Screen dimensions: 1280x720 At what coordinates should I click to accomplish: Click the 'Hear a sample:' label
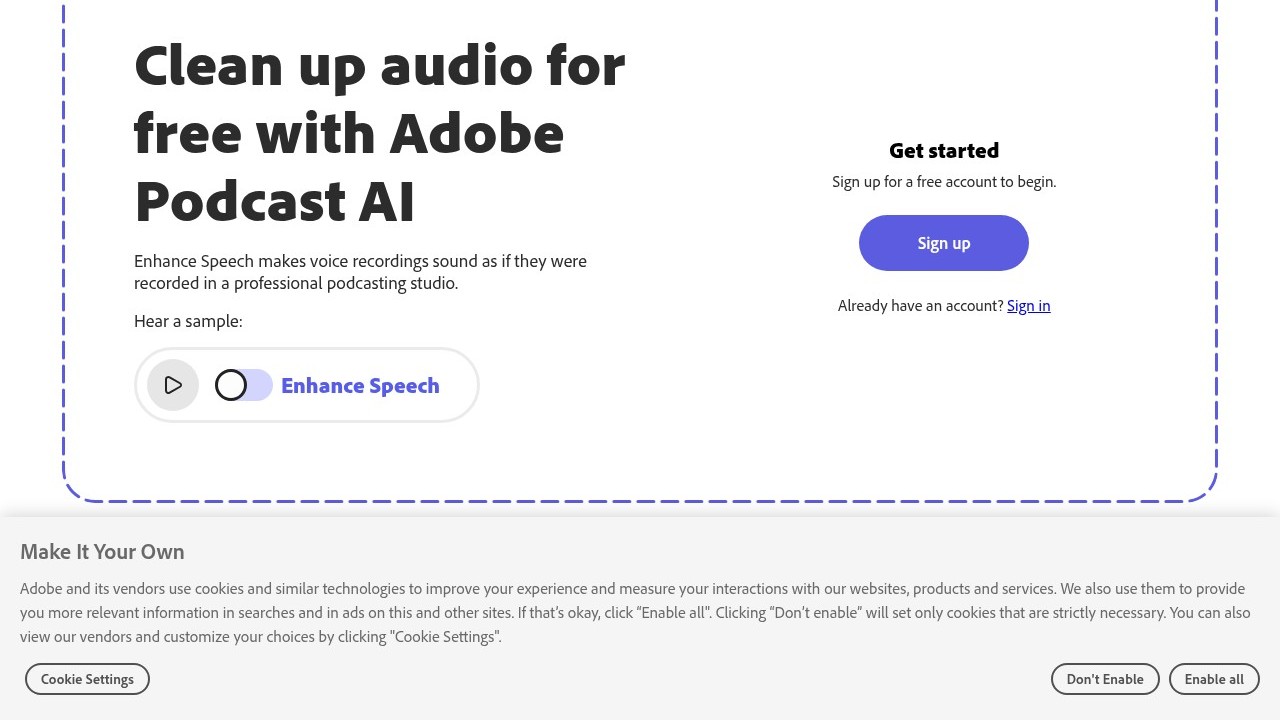(x=188, y=321)
